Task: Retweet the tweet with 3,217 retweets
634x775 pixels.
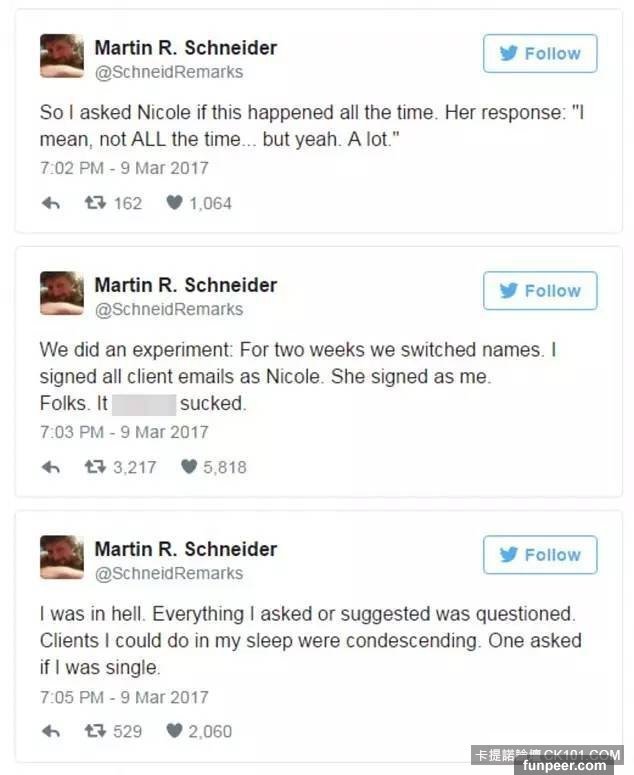Action: pyautogui.click(x=95, y=467)
